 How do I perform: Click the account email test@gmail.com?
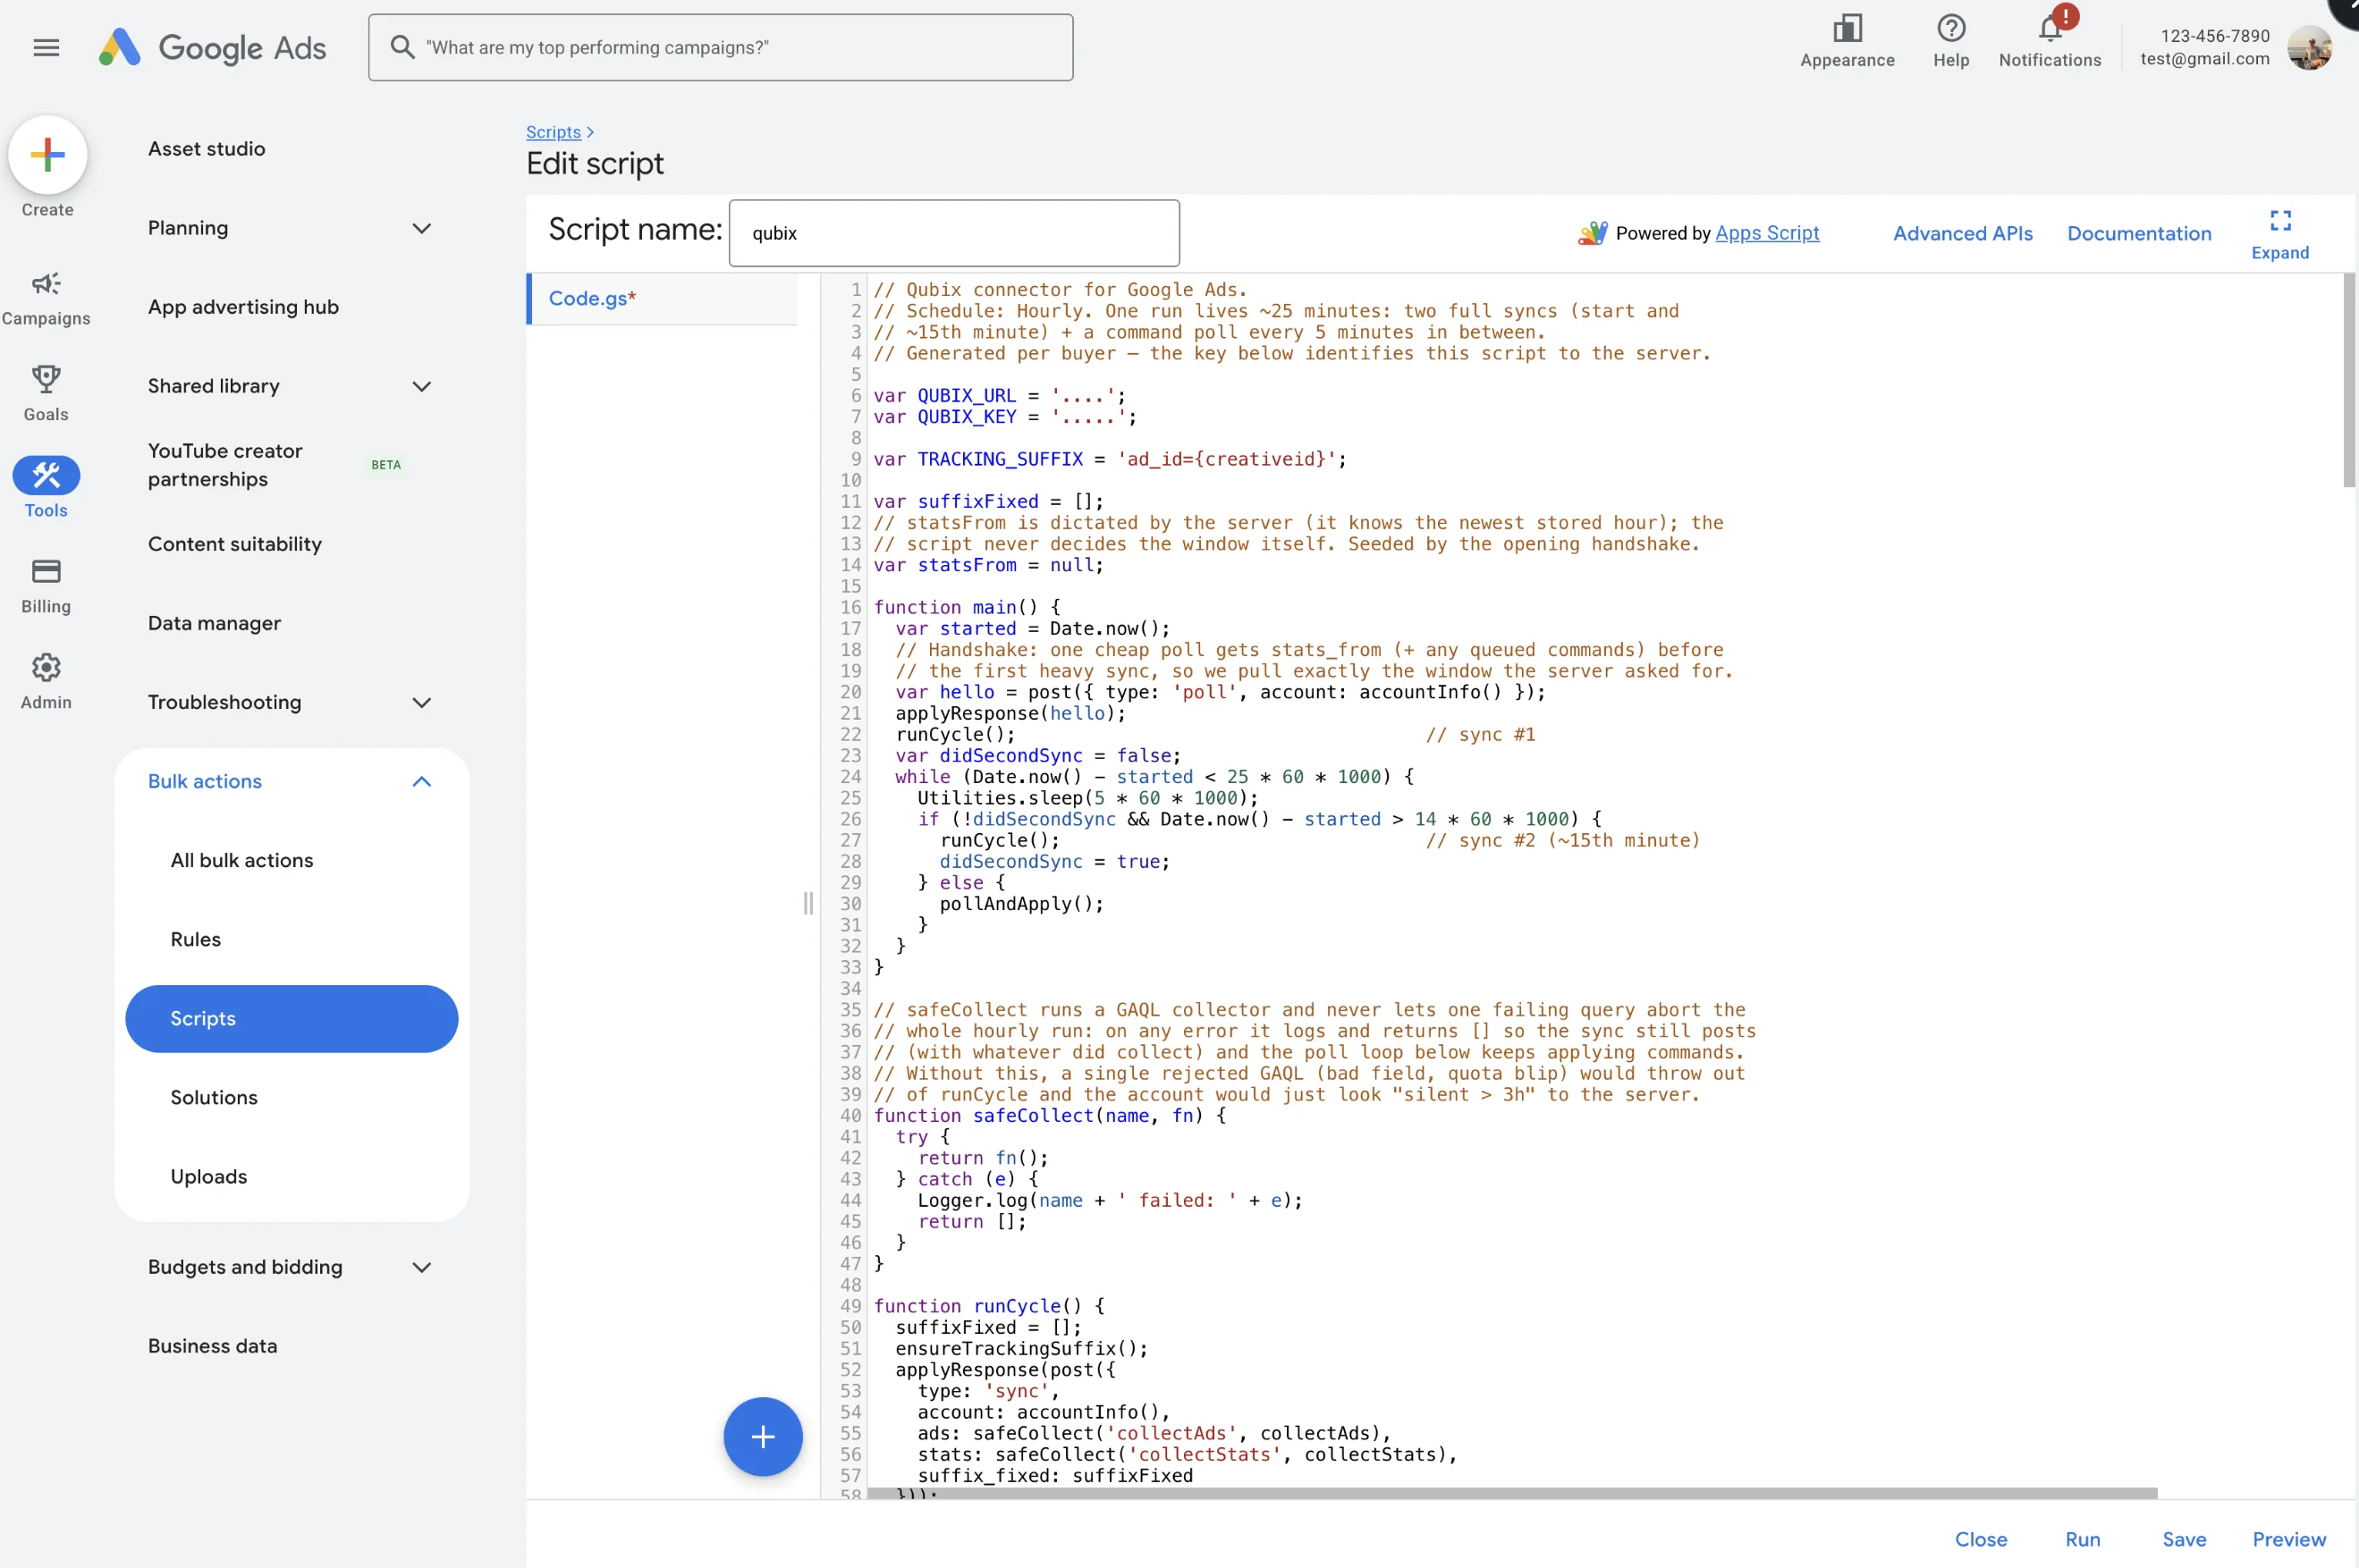(2204, 59)
